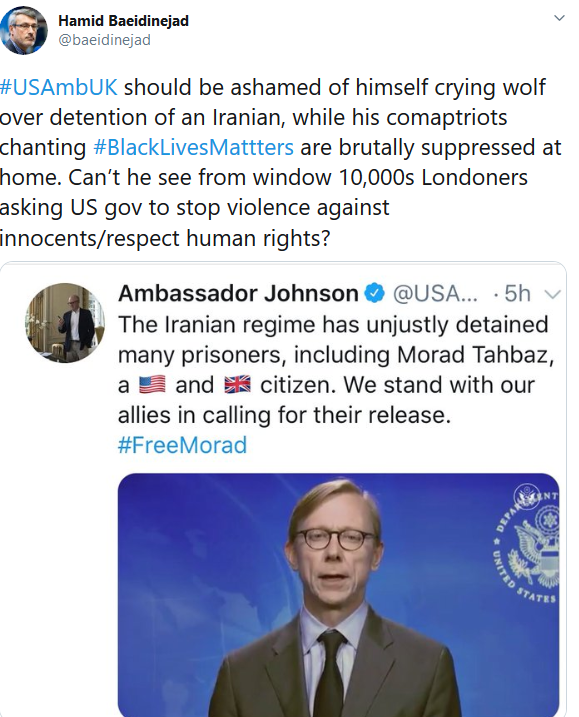This screenshot has width=579, height=717.
Task: Click the Hamid Baeidinejad display name
Action: pos(123,21)
